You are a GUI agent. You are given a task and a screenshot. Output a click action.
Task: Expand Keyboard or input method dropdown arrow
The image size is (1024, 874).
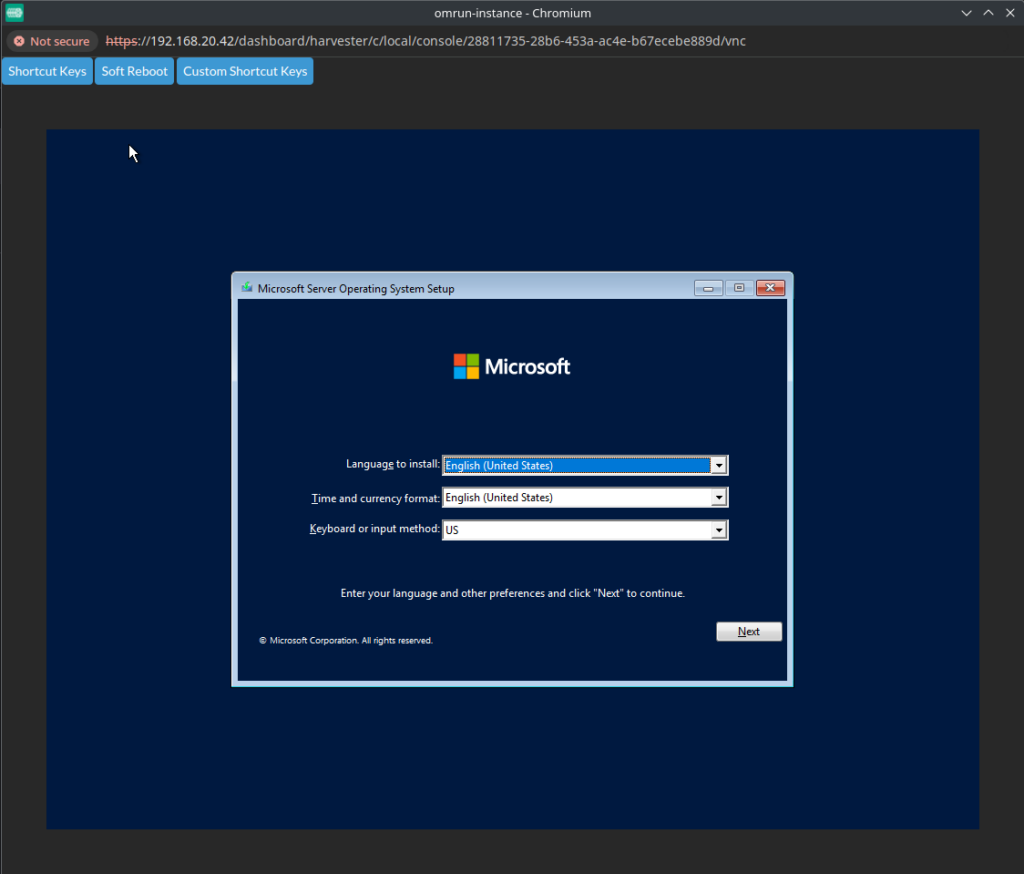tap(718, 530)
